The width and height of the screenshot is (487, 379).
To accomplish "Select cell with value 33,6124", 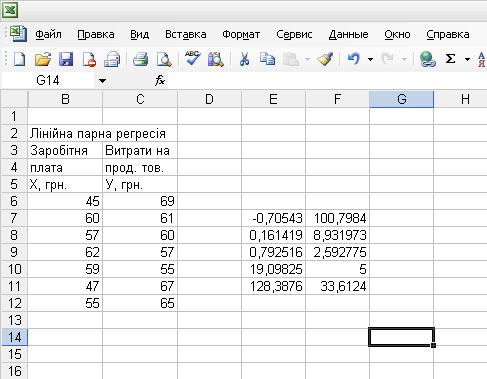I will [x=337, y=286].
